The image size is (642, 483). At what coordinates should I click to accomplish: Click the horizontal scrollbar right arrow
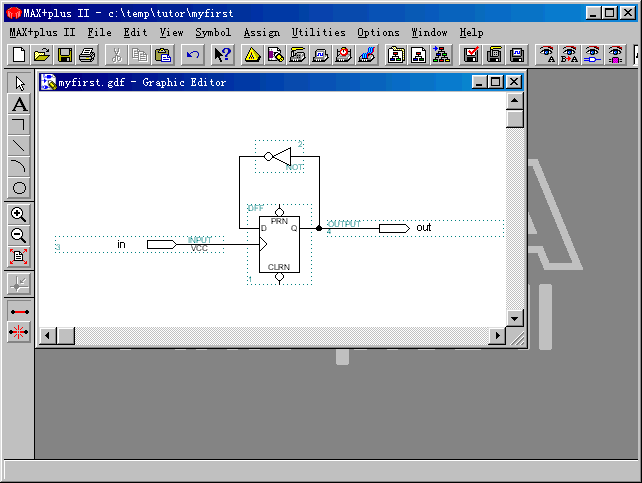point(497,336)
